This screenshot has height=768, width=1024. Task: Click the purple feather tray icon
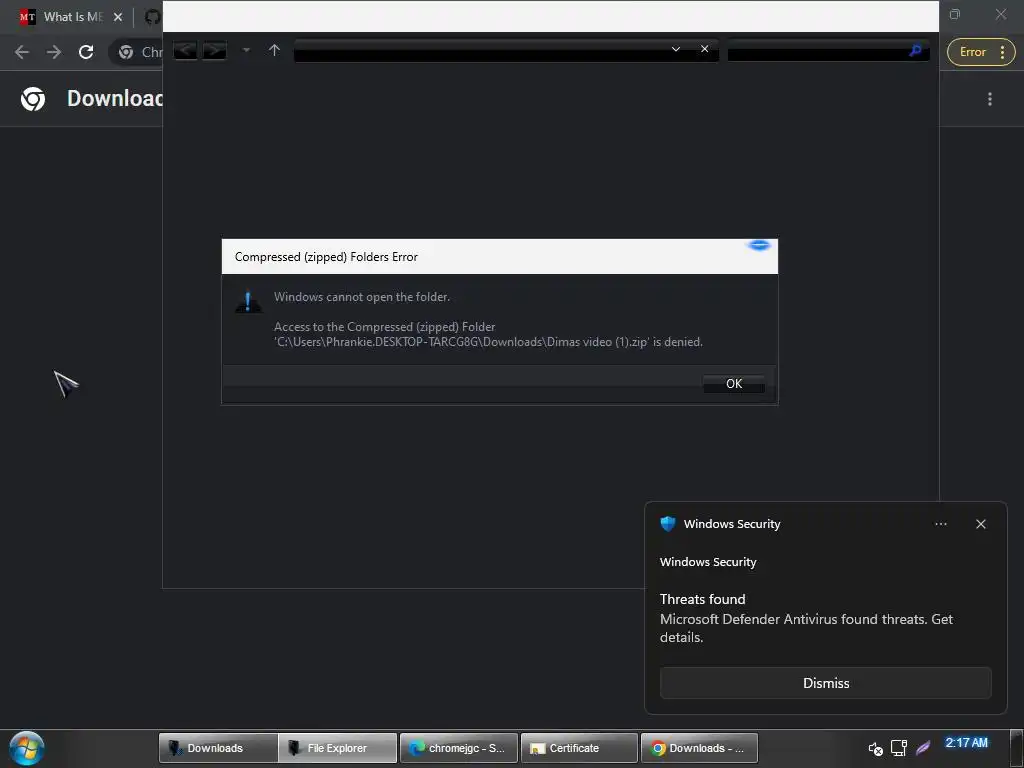[x=923, y=748]
